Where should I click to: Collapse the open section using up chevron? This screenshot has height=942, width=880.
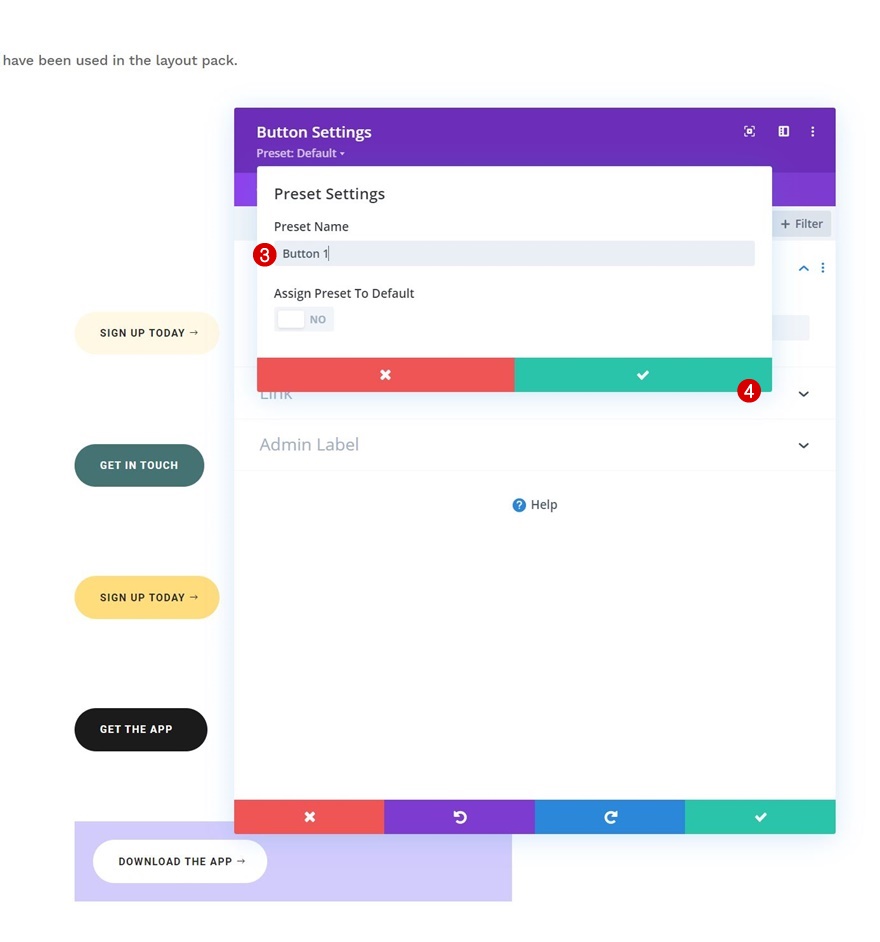tap(803, 268)
